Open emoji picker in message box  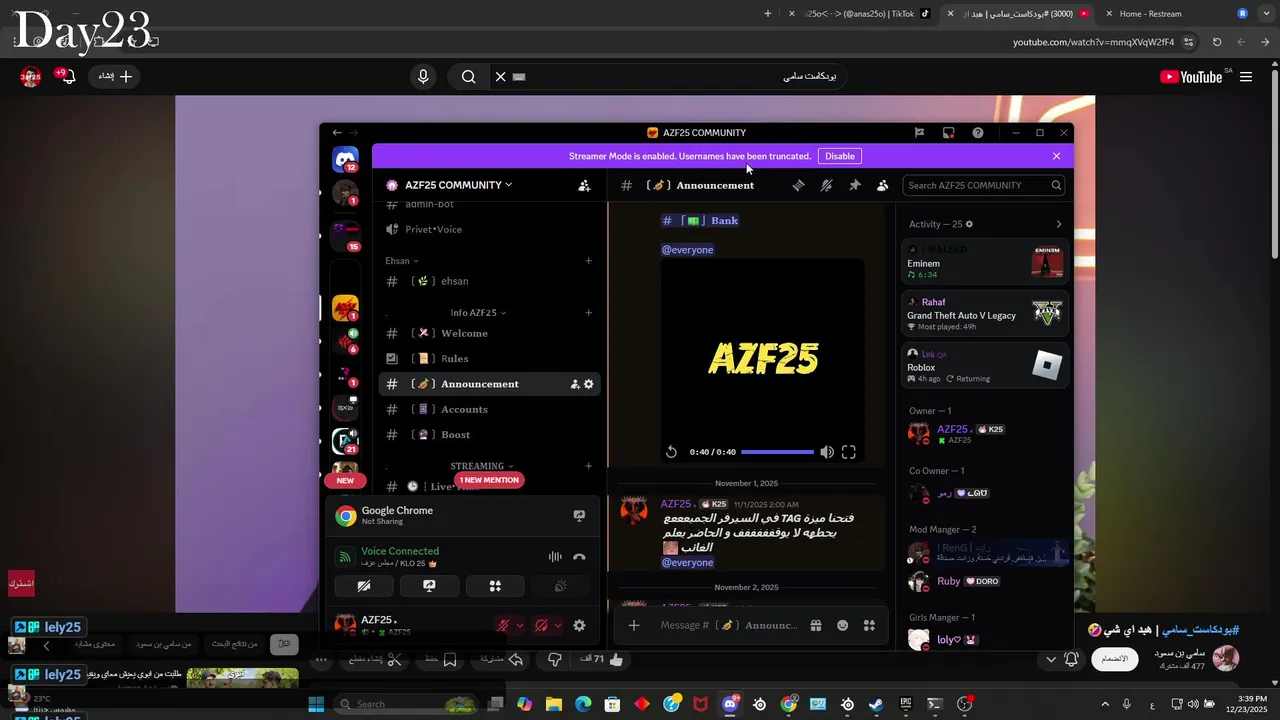(x=843, y=625)
